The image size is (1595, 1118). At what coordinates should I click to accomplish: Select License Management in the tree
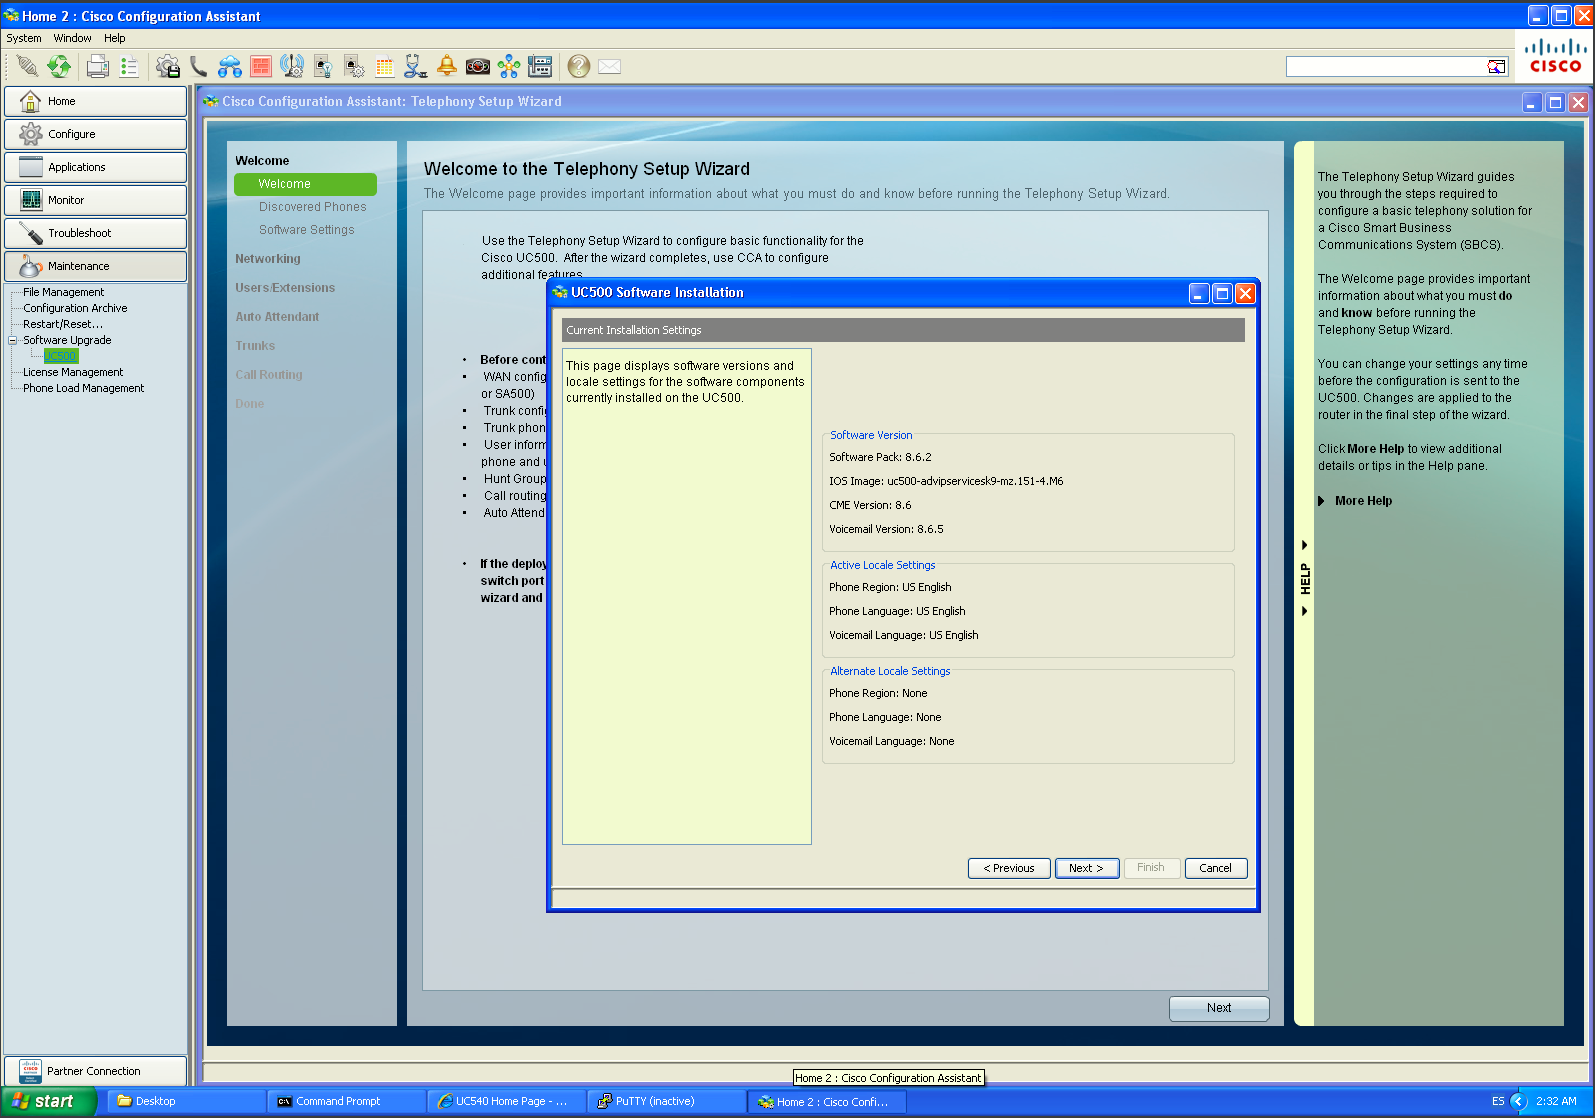coord(73,372)
